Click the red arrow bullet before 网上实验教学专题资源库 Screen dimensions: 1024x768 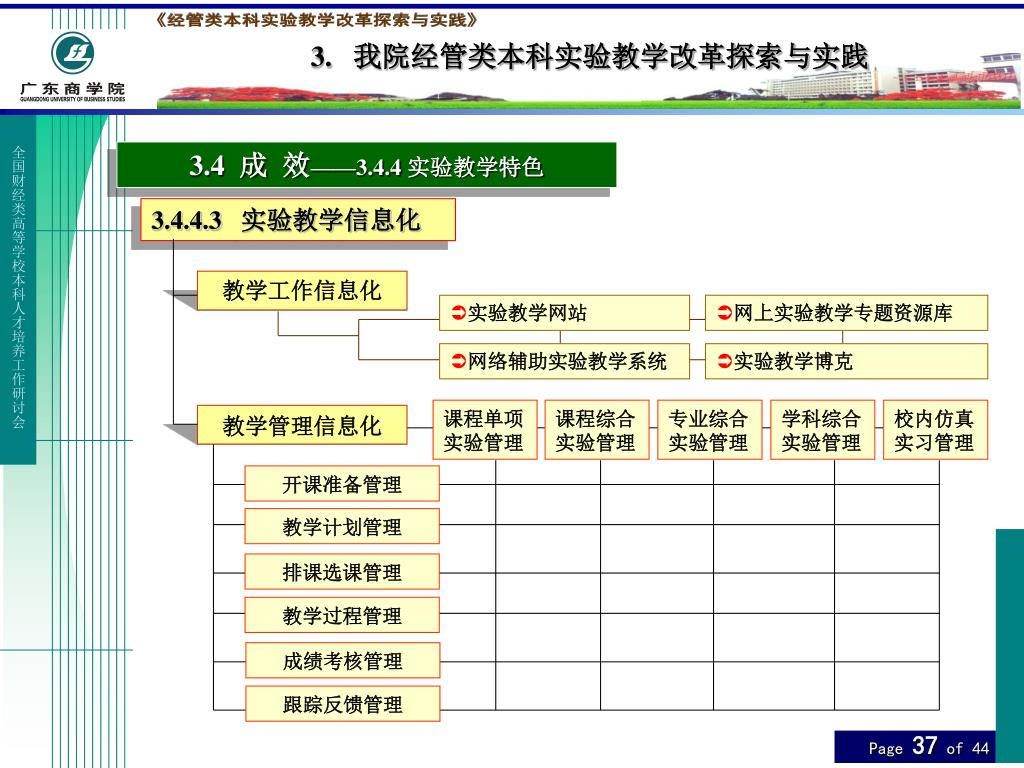(724, 313)
